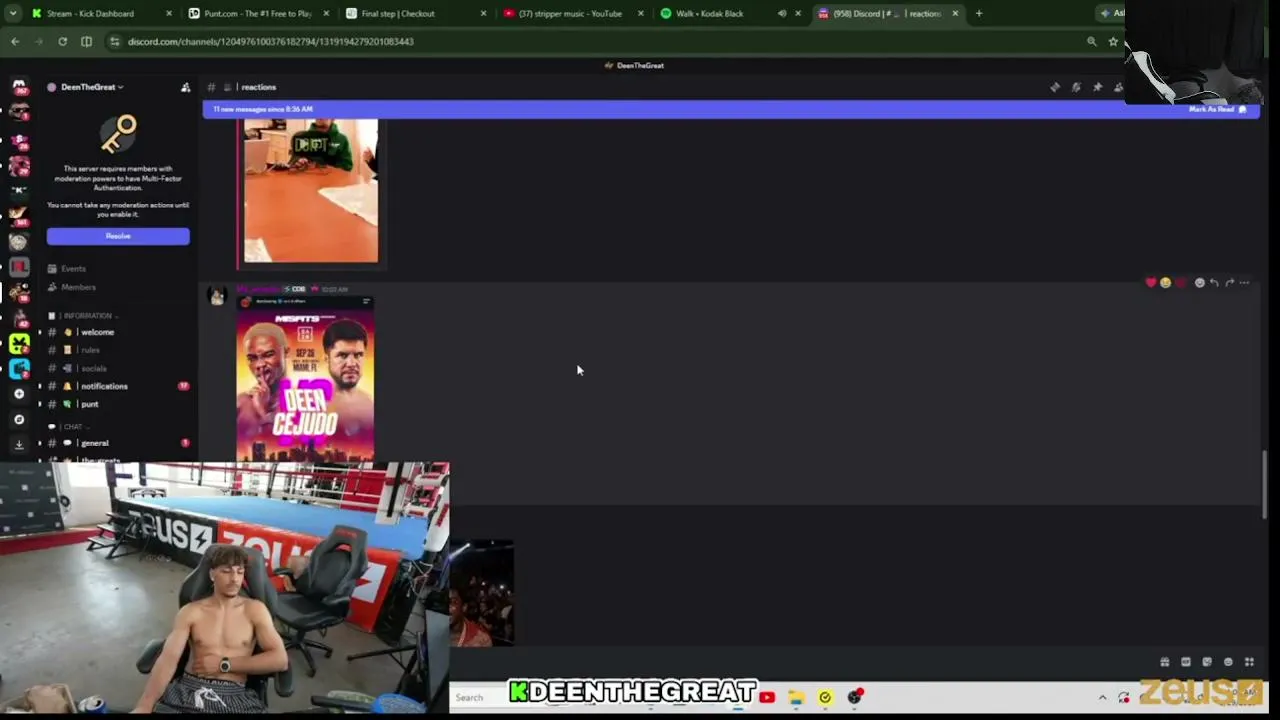The width and height of the screenshot is (1280, 720).
Task: Open the YouTube icon on the taskbar
Action: click(x=767, y=697)
